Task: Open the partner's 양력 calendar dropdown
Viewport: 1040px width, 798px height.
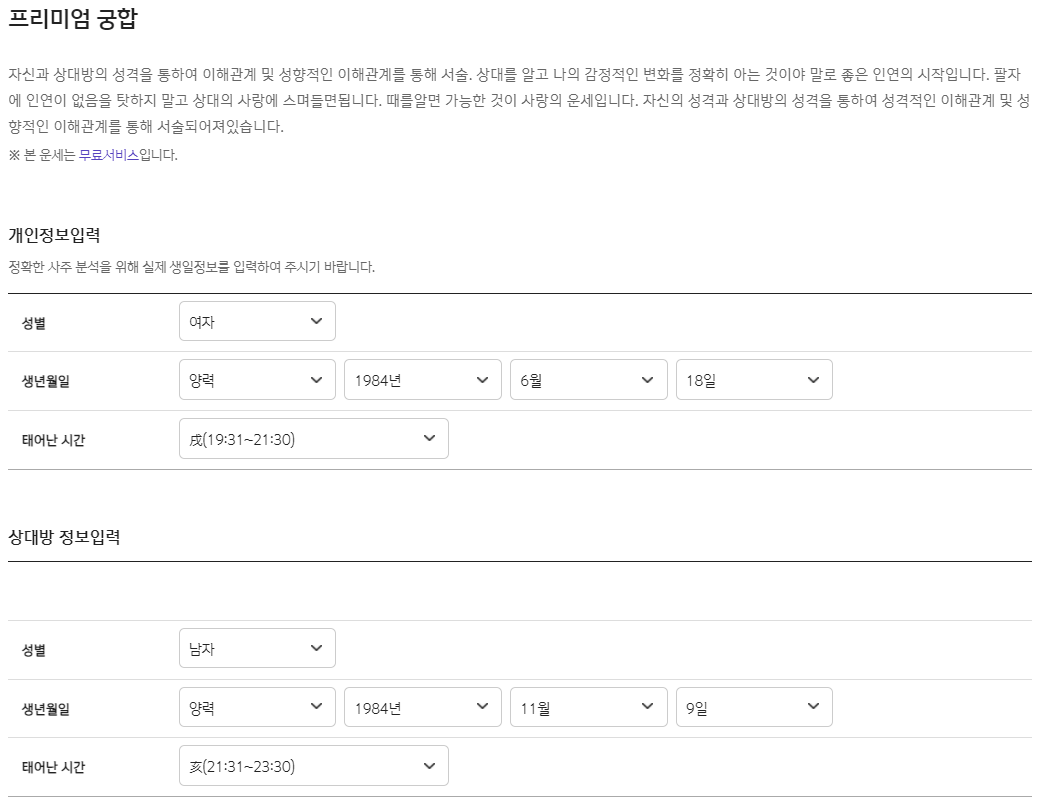Action: (257, 707)
